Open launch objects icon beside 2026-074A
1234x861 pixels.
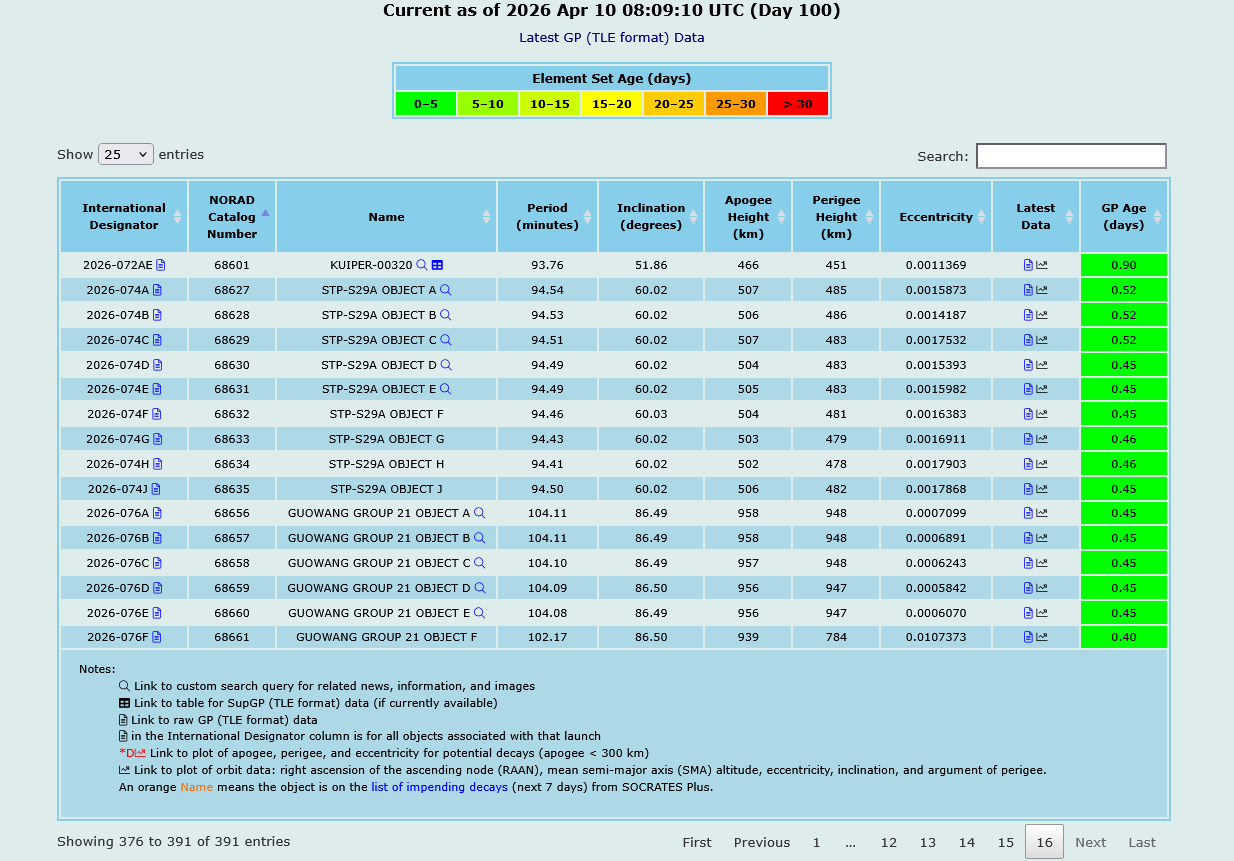tap(158, 290)
